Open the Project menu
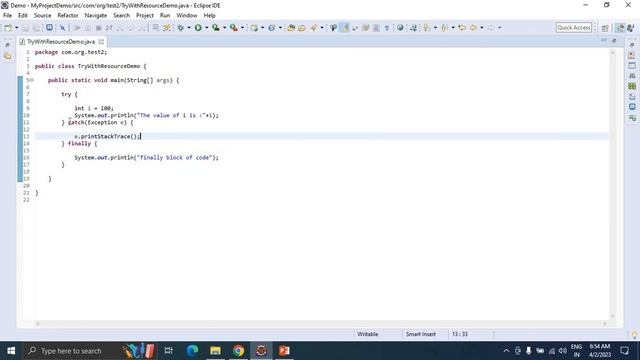 click(145, 16)
